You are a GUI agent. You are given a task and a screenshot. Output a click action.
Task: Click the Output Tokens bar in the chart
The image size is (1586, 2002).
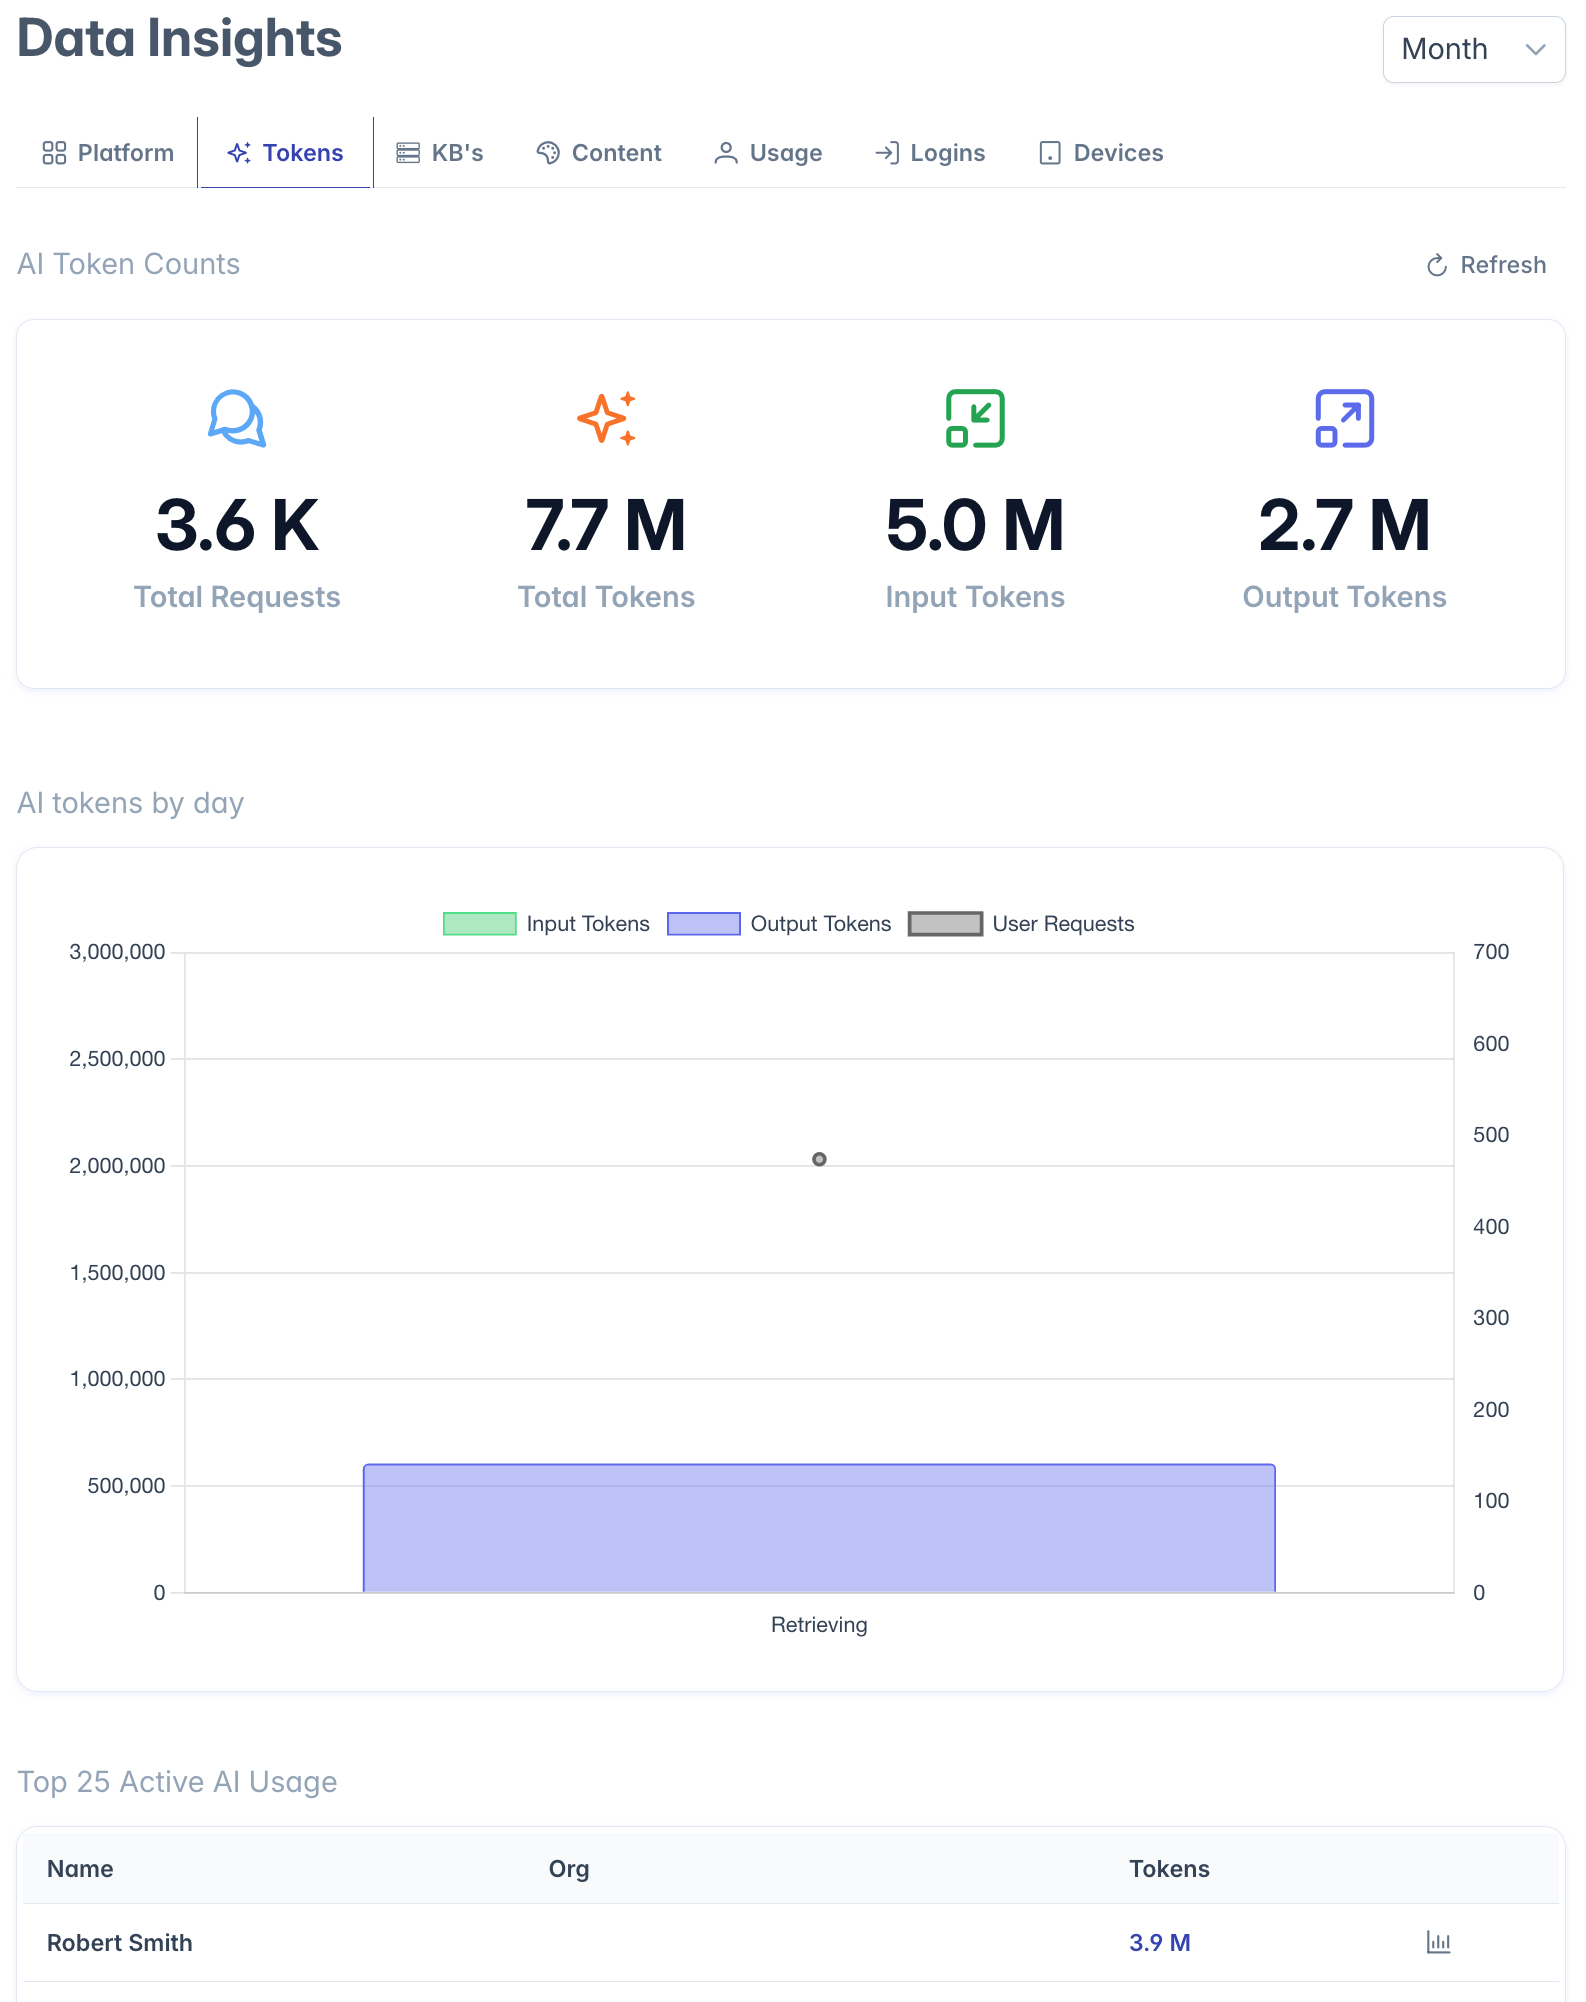pyautogui.click(x=819, y=1528)
